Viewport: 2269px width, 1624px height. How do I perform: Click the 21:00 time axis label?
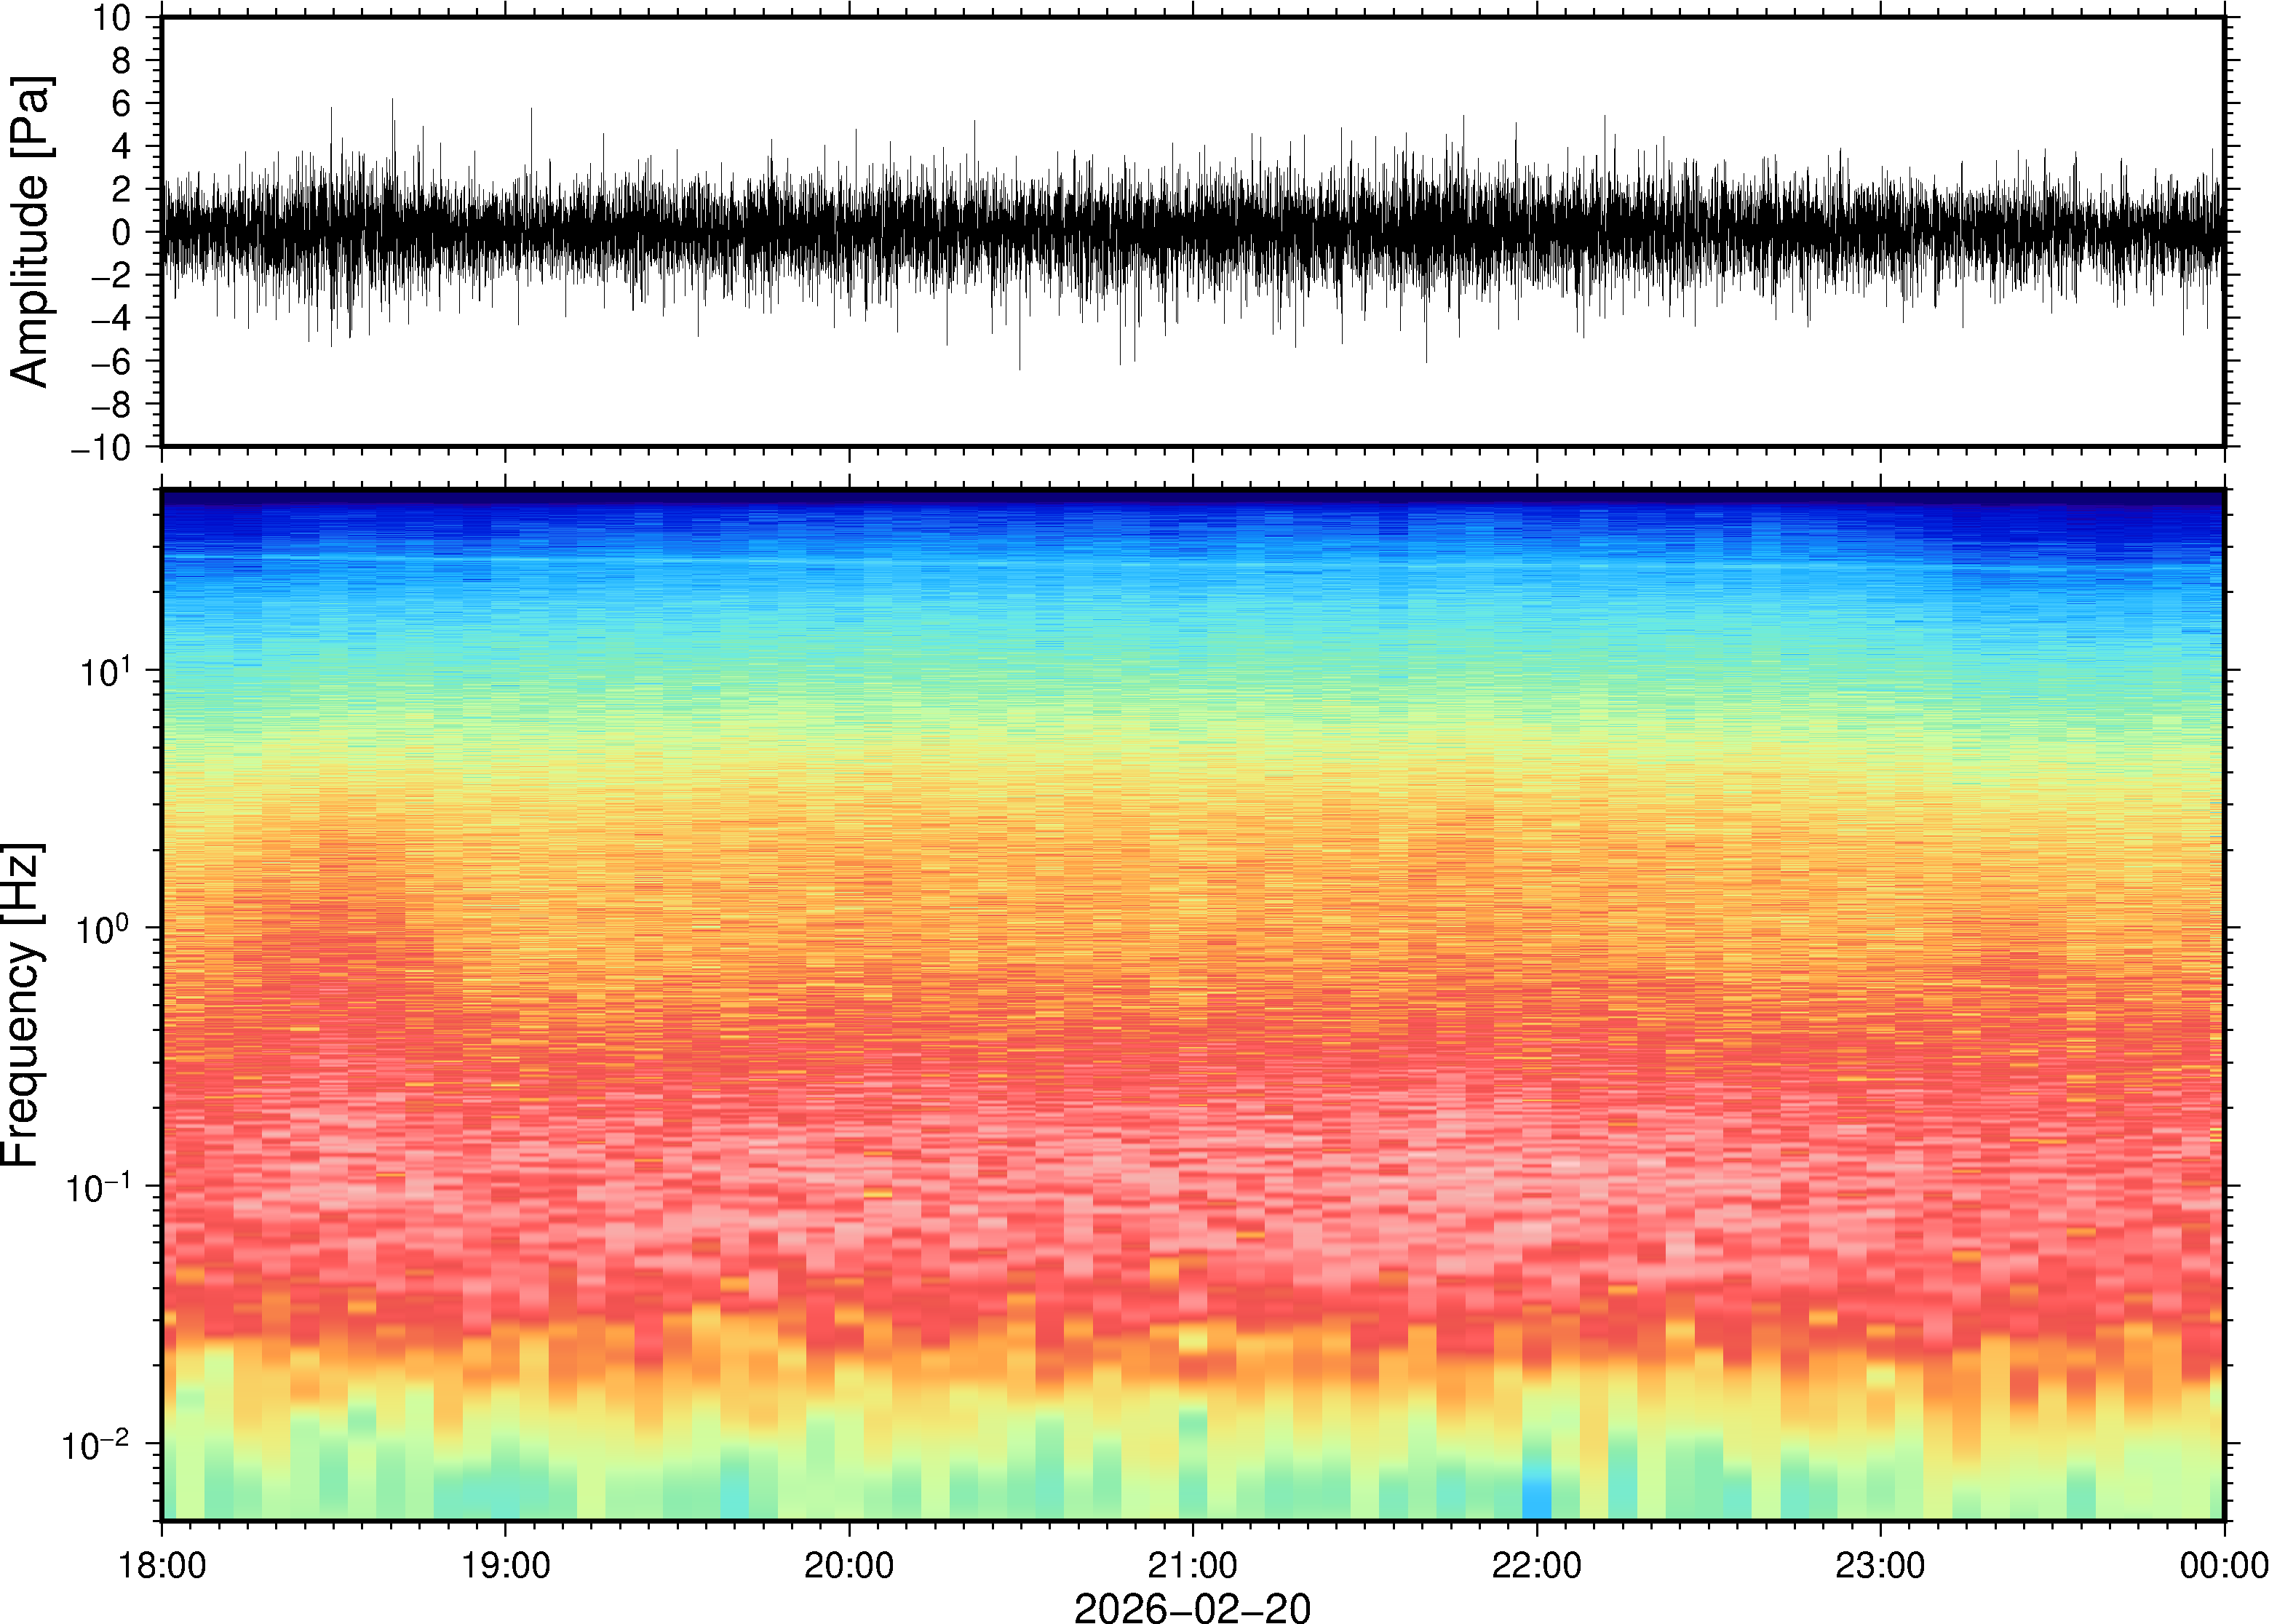1192,1565
